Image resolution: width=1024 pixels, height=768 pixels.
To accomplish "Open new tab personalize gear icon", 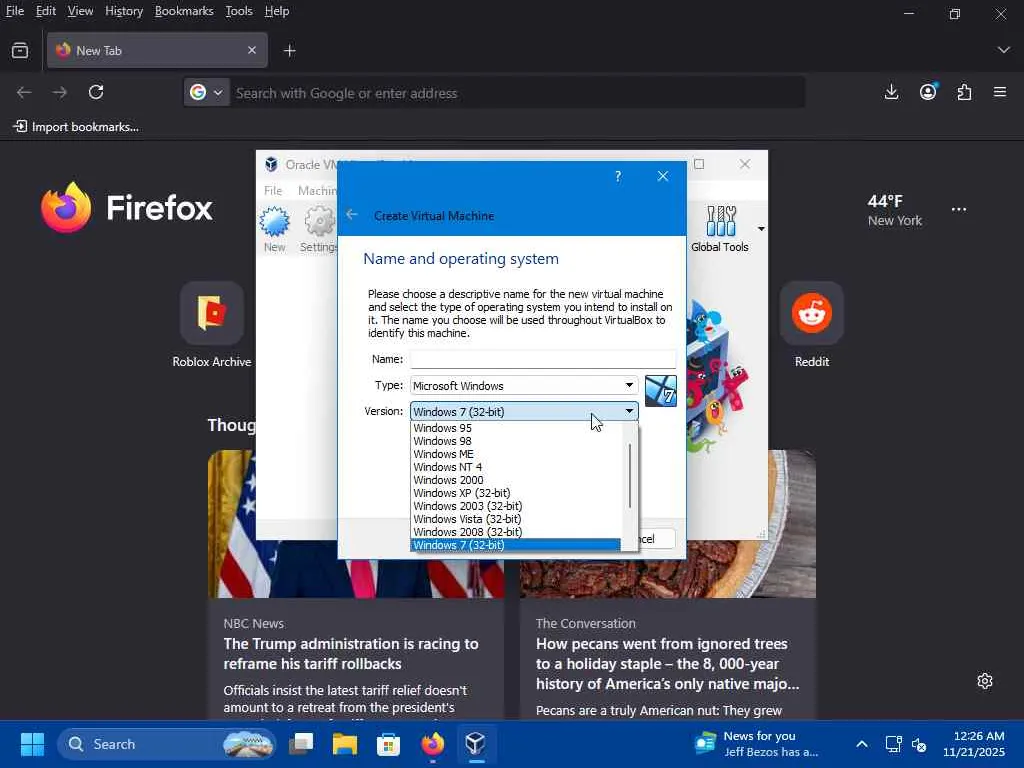I will (985, 681).
